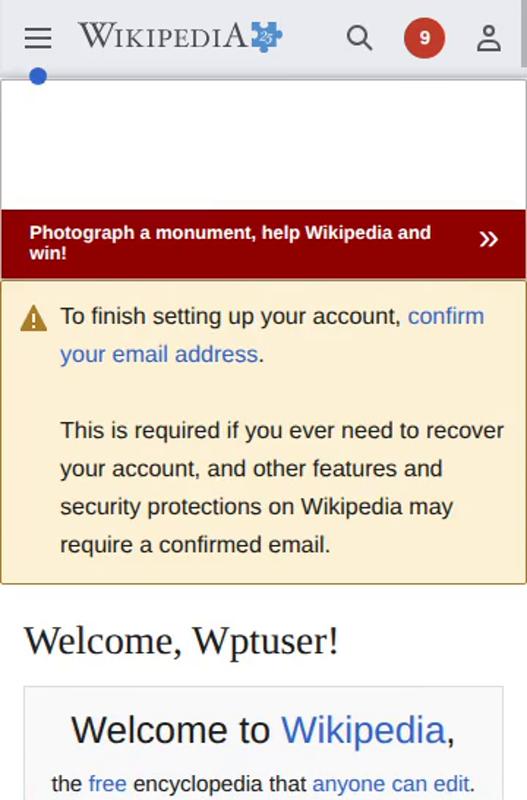This screenshot has height=800, width=527.
Task: Click the blue puzzle piece 25 icon
Action: tap(266, 37)
